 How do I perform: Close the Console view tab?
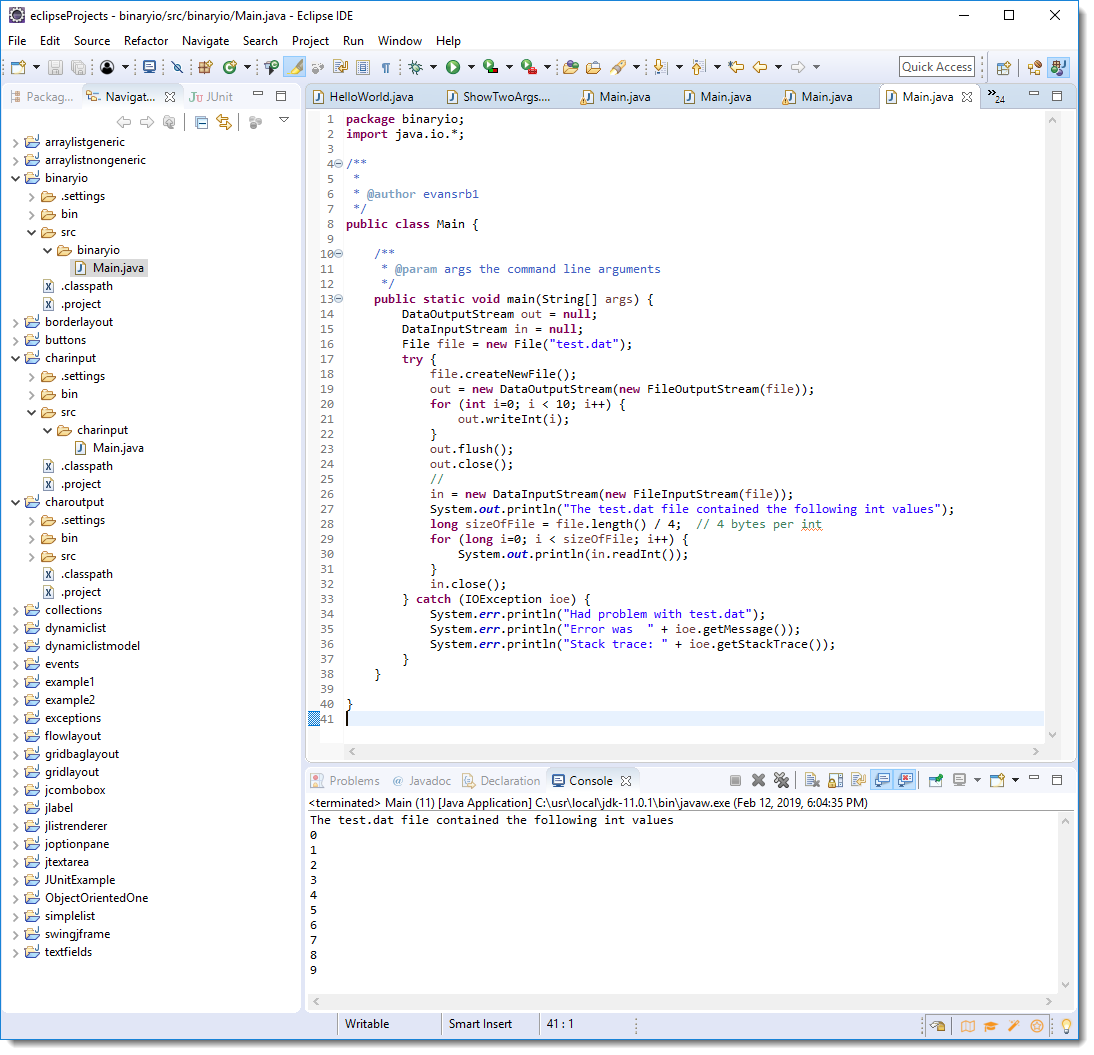coord(626,781)
